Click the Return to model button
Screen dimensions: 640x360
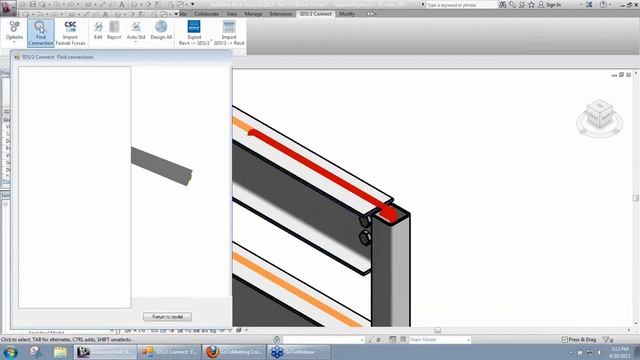pyautogui.click(x=167, y=317)
